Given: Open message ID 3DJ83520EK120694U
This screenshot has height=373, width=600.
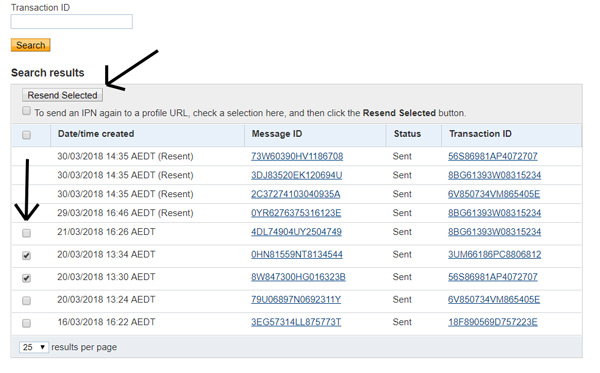Looking at the screenshot, I should click(297, 175).
